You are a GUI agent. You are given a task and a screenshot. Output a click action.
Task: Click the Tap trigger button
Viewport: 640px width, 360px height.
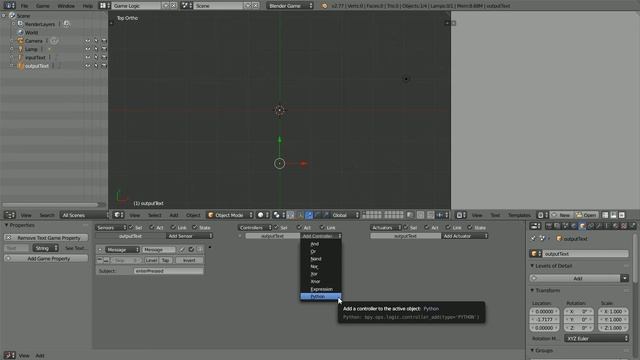coord(165,260)
